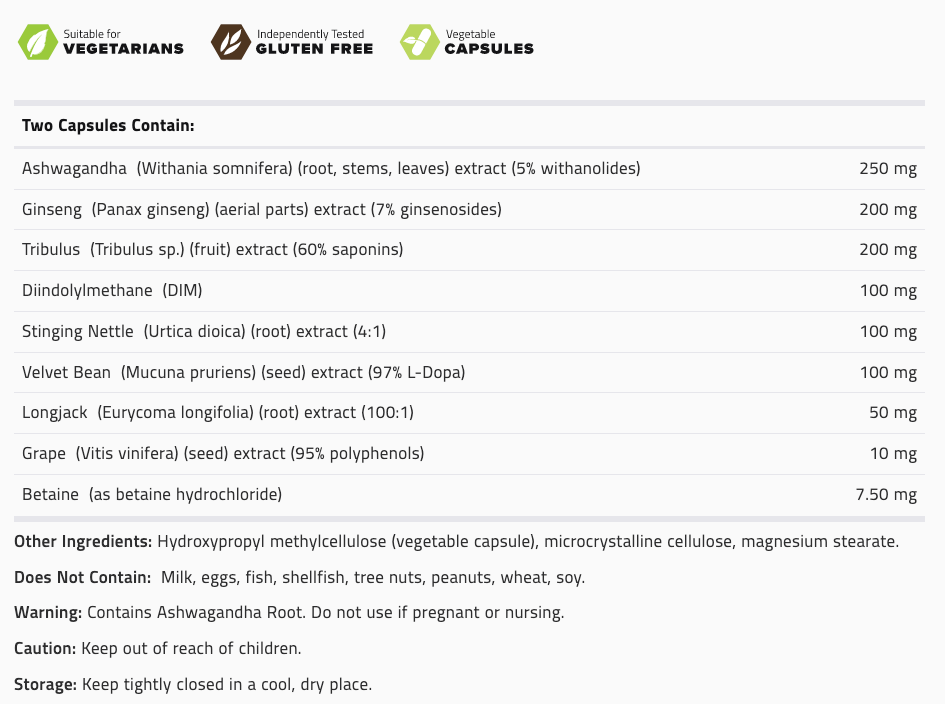
Task: Click the brown gluten free wheat icon
Action: [x=229, y=42]
